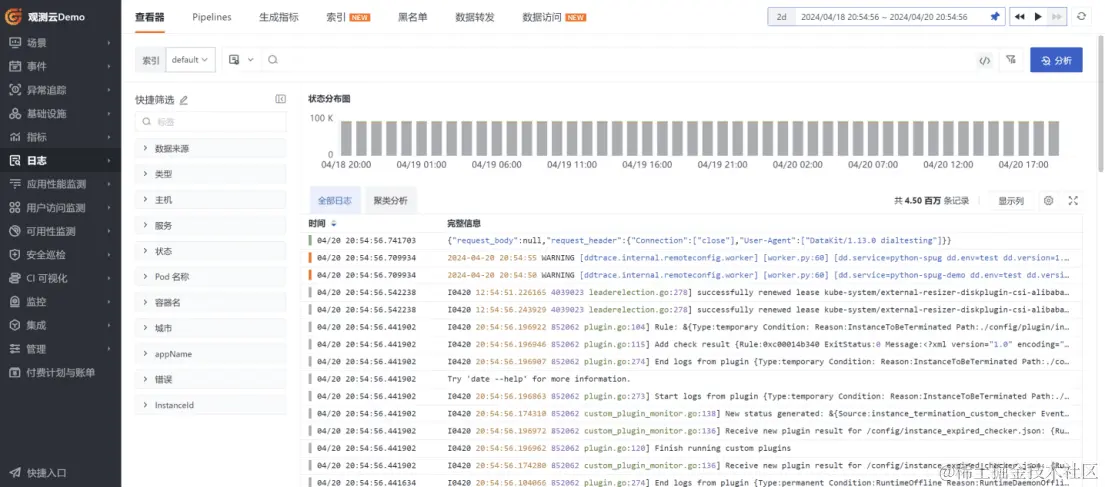Open the 监控 sidebar item
The image size is (1105, 488).
point(61,301)
